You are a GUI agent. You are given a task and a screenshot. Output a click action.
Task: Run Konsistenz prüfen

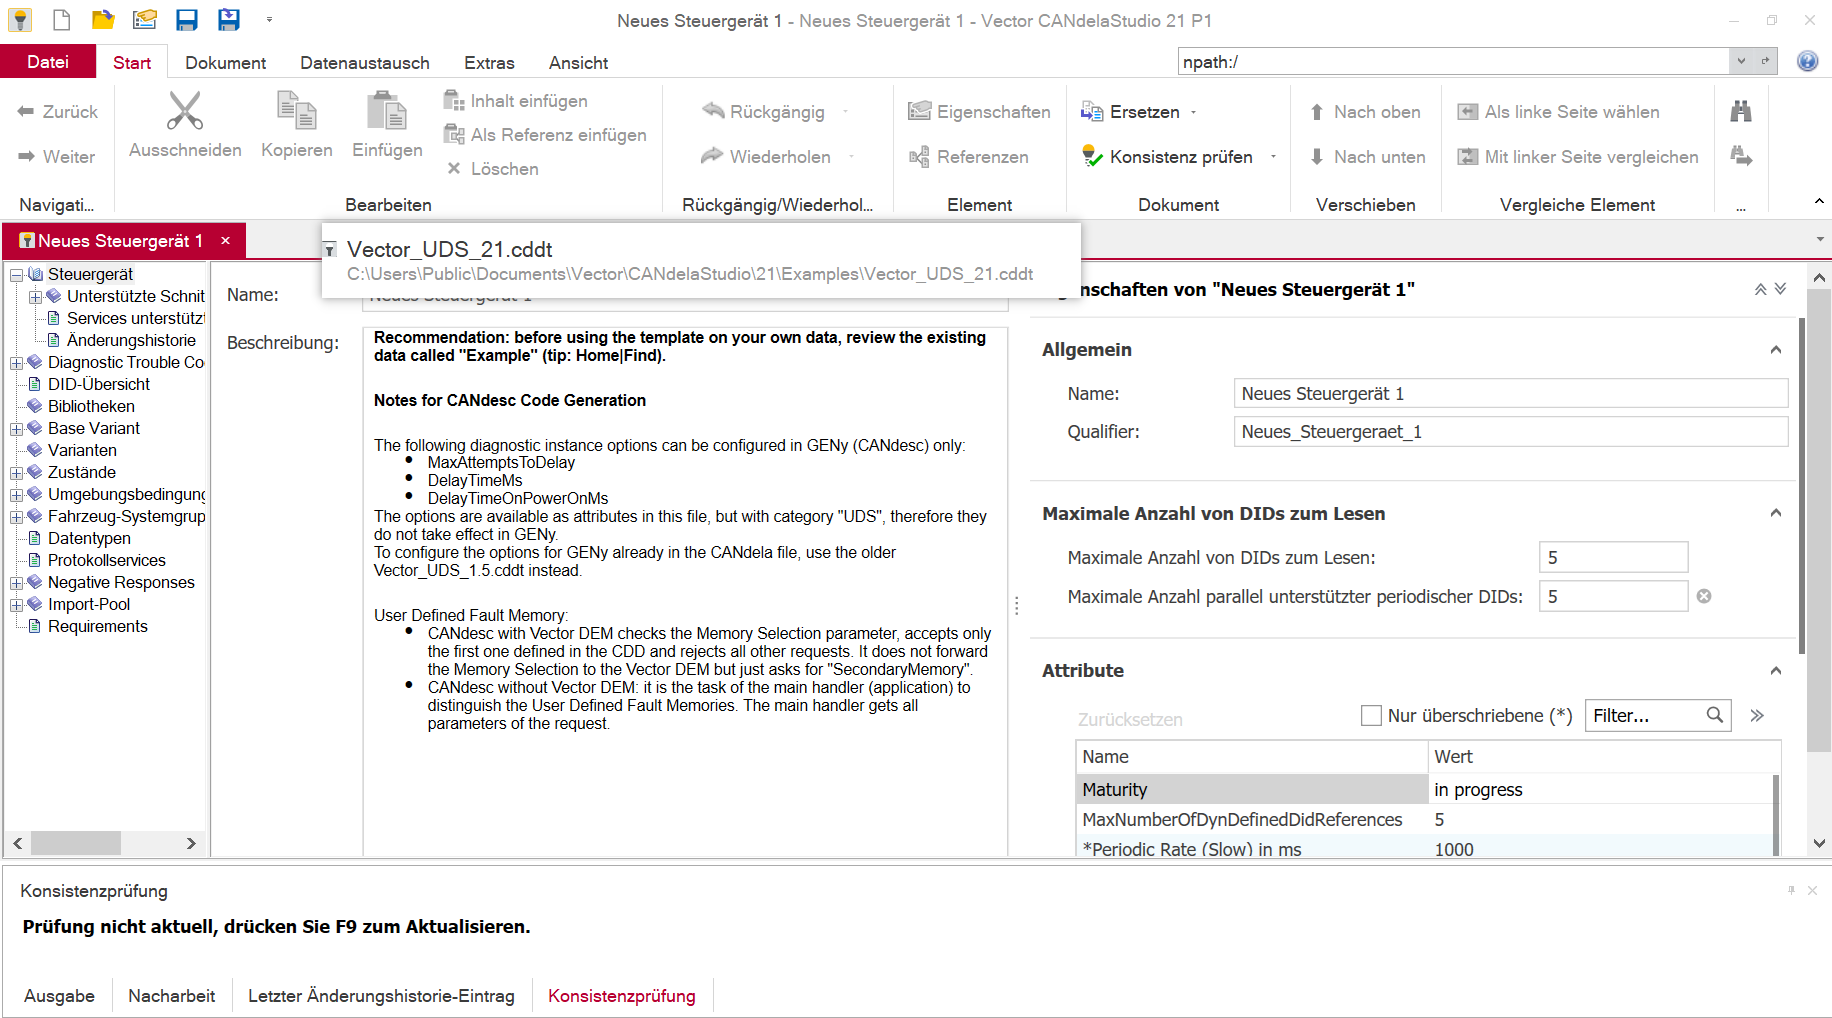tap(1168, 157)
